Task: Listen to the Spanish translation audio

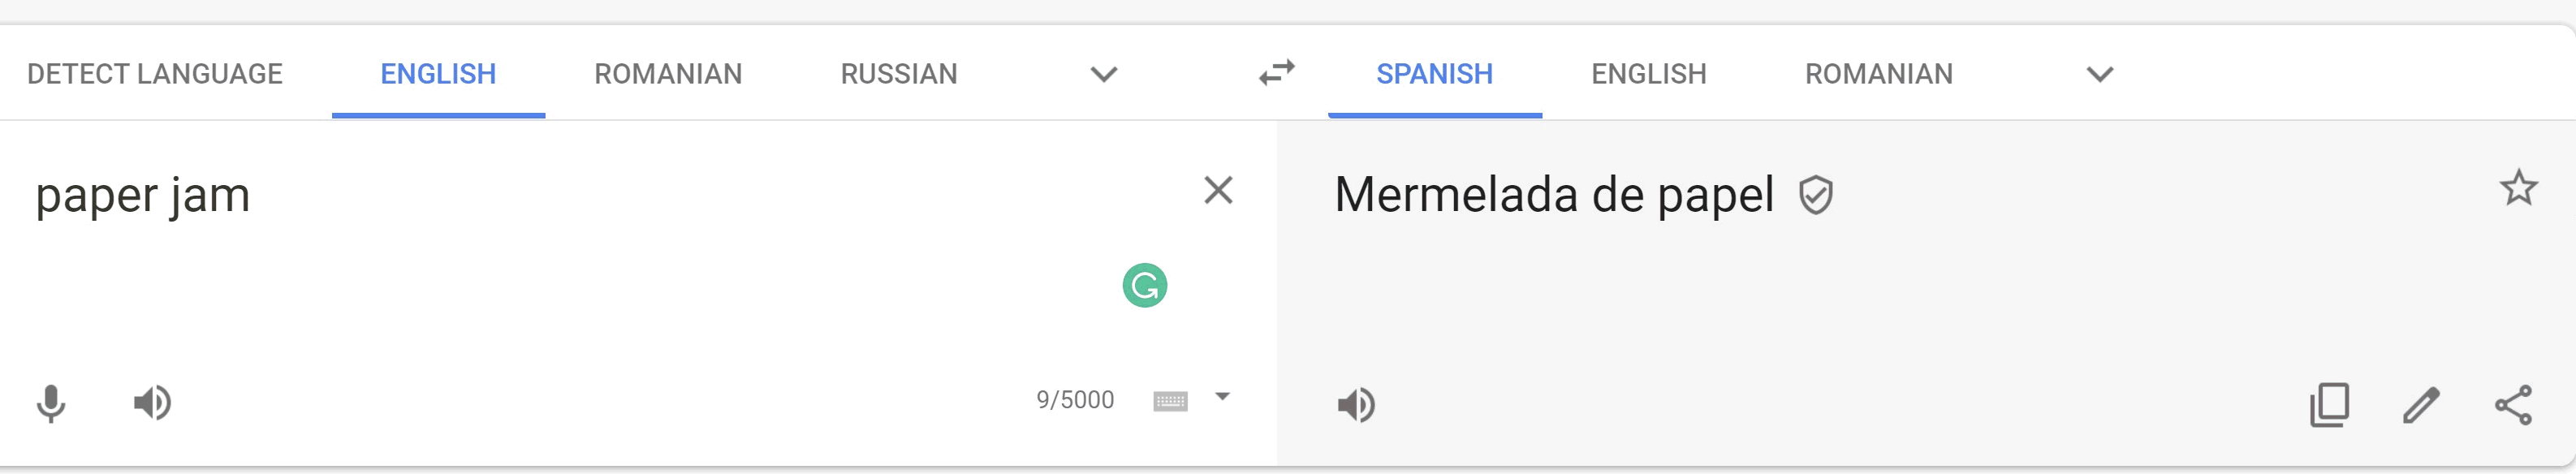Action: [x=1356, y=405]
